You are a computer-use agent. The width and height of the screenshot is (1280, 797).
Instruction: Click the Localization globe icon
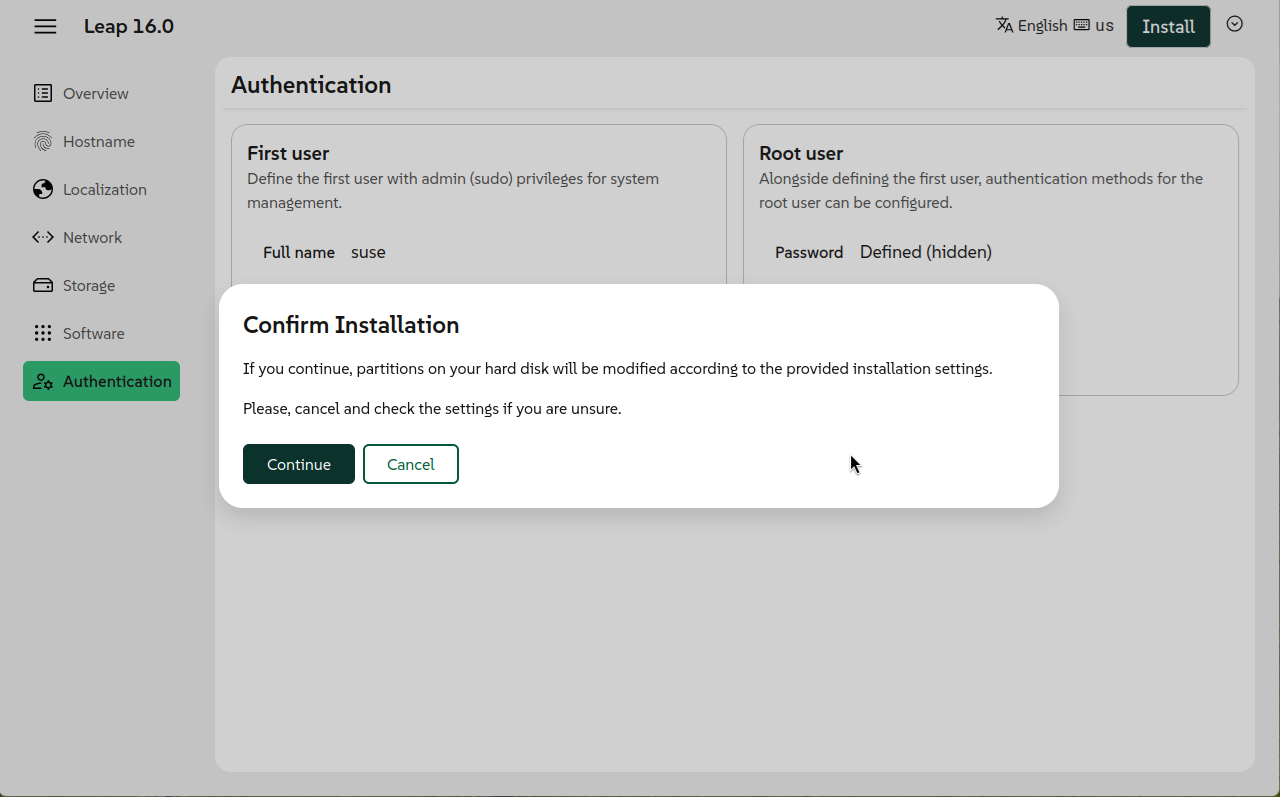click(43, 189)
